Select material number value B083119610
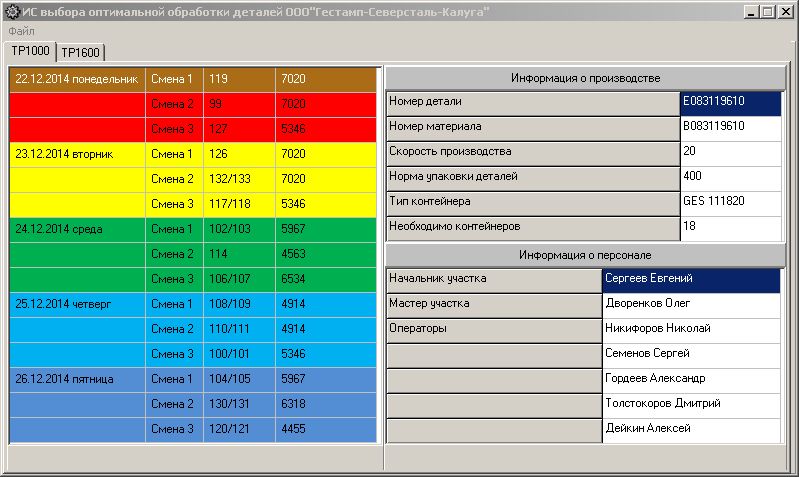 (731, 129)
